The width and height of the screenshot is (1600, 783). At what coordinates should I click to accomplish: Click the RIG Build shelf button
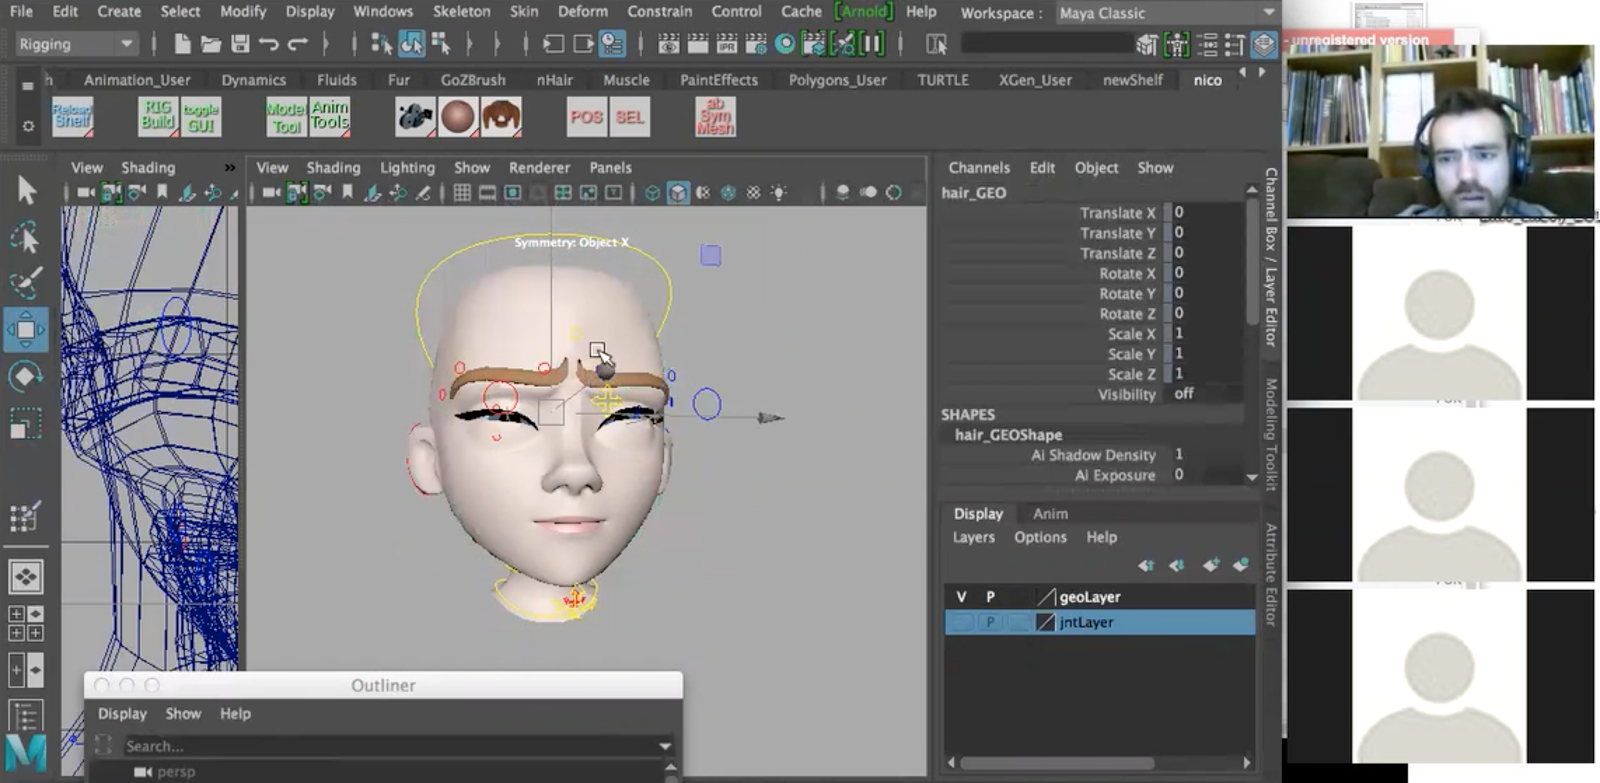pos(157,117)
